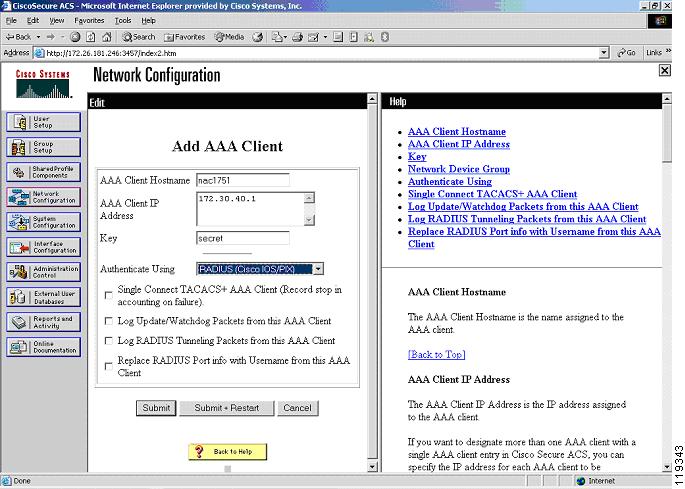685x489 pixels.
Task: Follow the AAA Client IP Address help link
Action: point(459,144)
